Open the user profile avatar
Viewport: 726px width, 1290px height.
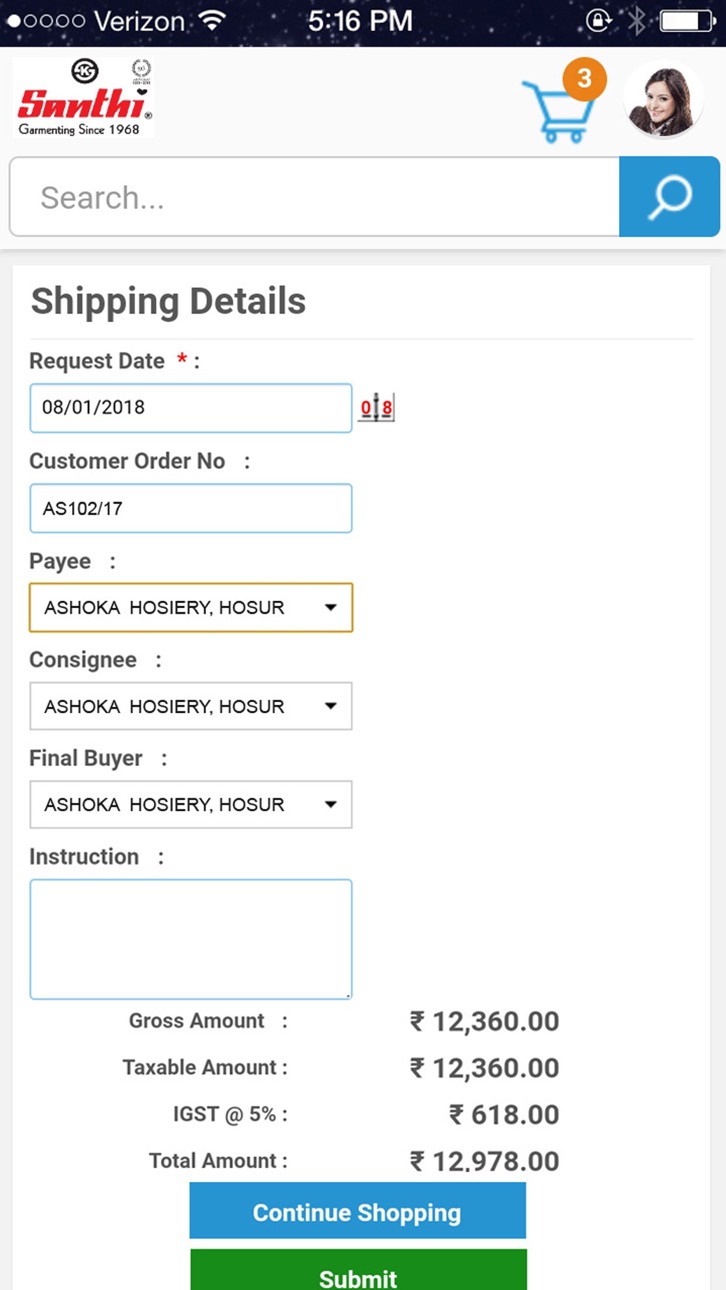pyautogui.click(x=663, y=101)
